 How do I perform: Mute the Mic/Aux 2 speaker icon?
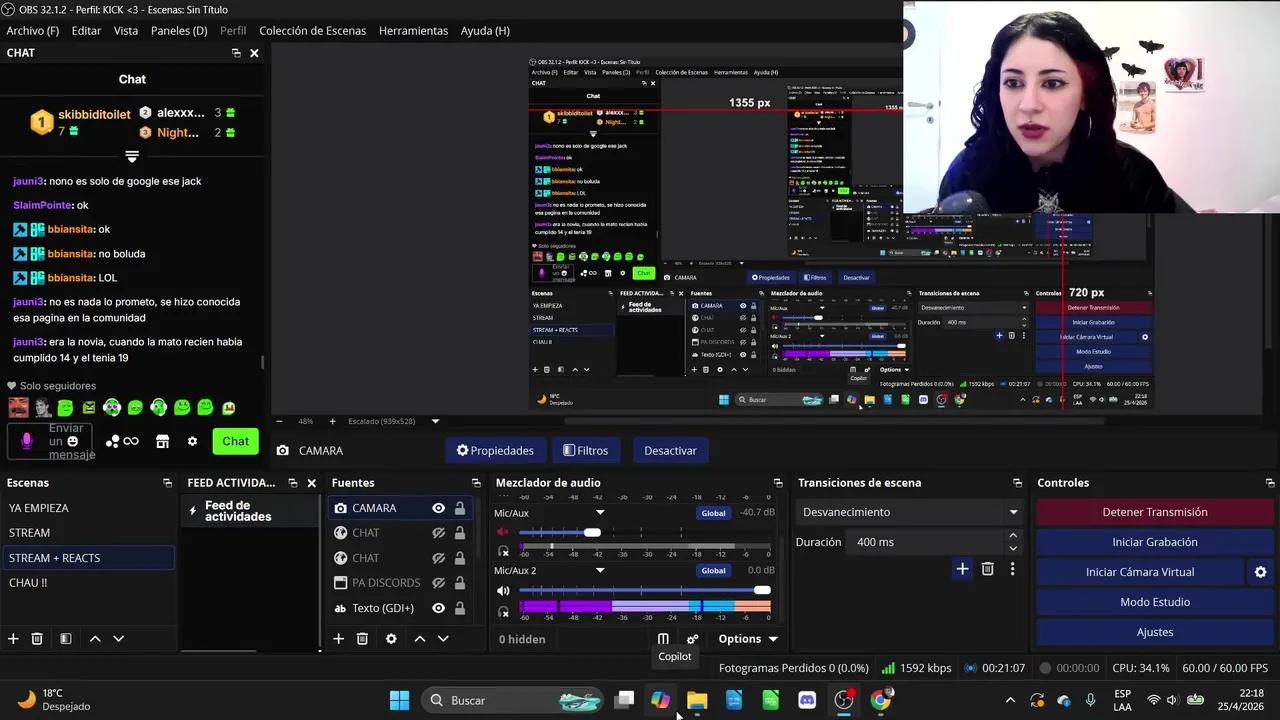point(503,590)
